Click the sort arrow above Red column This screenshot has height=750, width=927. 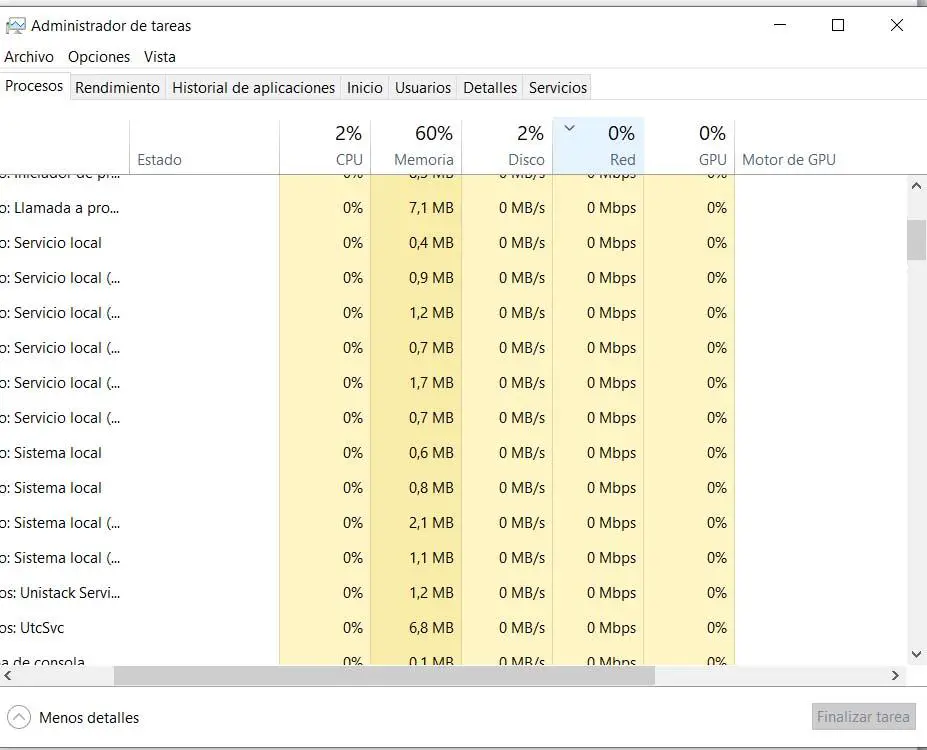coord(569,128)
